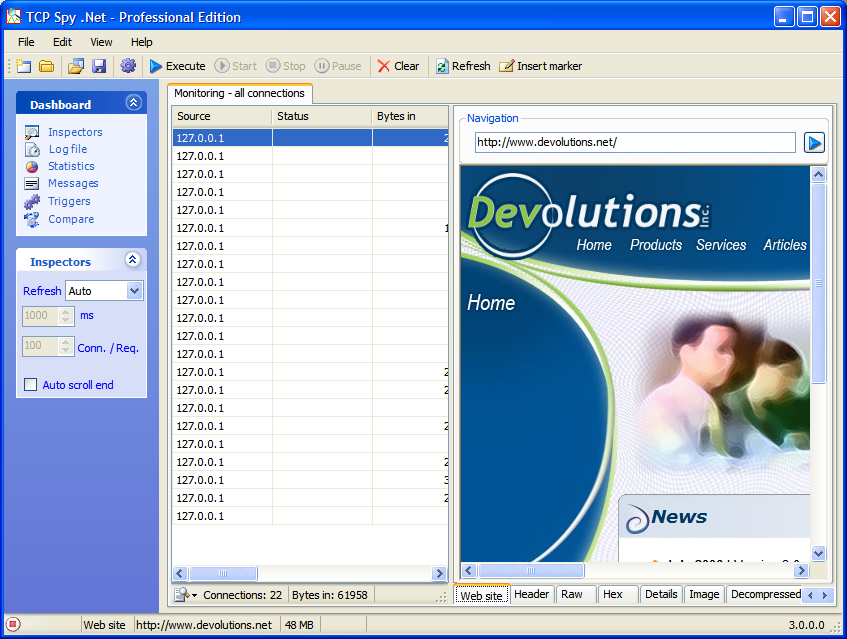Click Articles on the Devolutions page
This screenshot has height=639, width=847.
point(785,245)
